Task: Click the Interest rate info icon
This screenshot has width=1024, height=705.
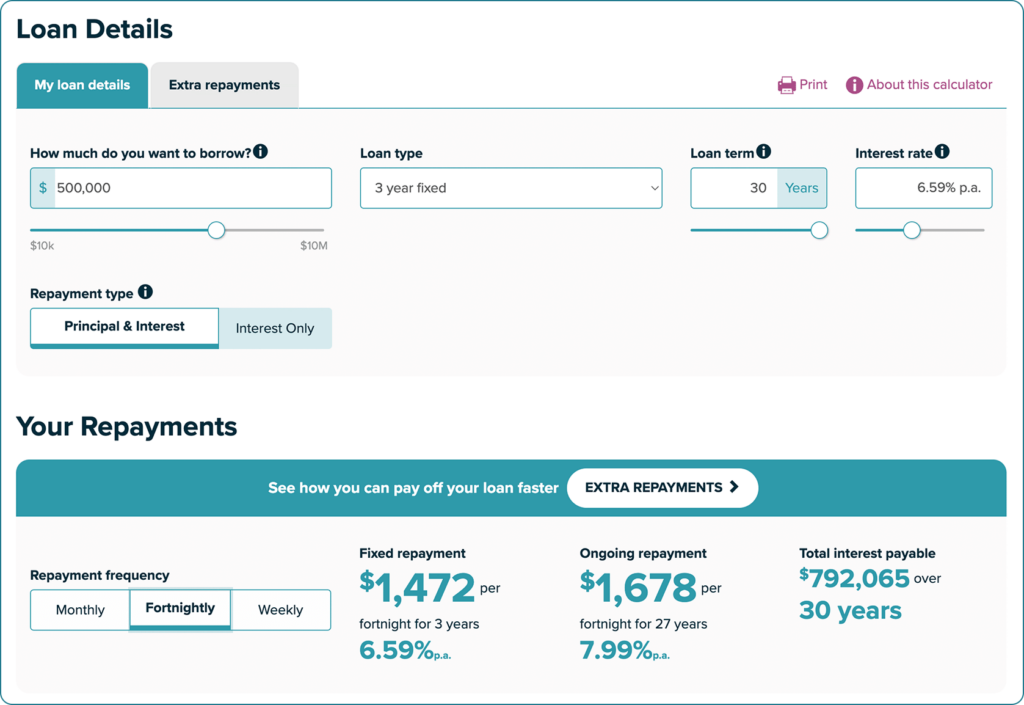Action: pos(942,151)
